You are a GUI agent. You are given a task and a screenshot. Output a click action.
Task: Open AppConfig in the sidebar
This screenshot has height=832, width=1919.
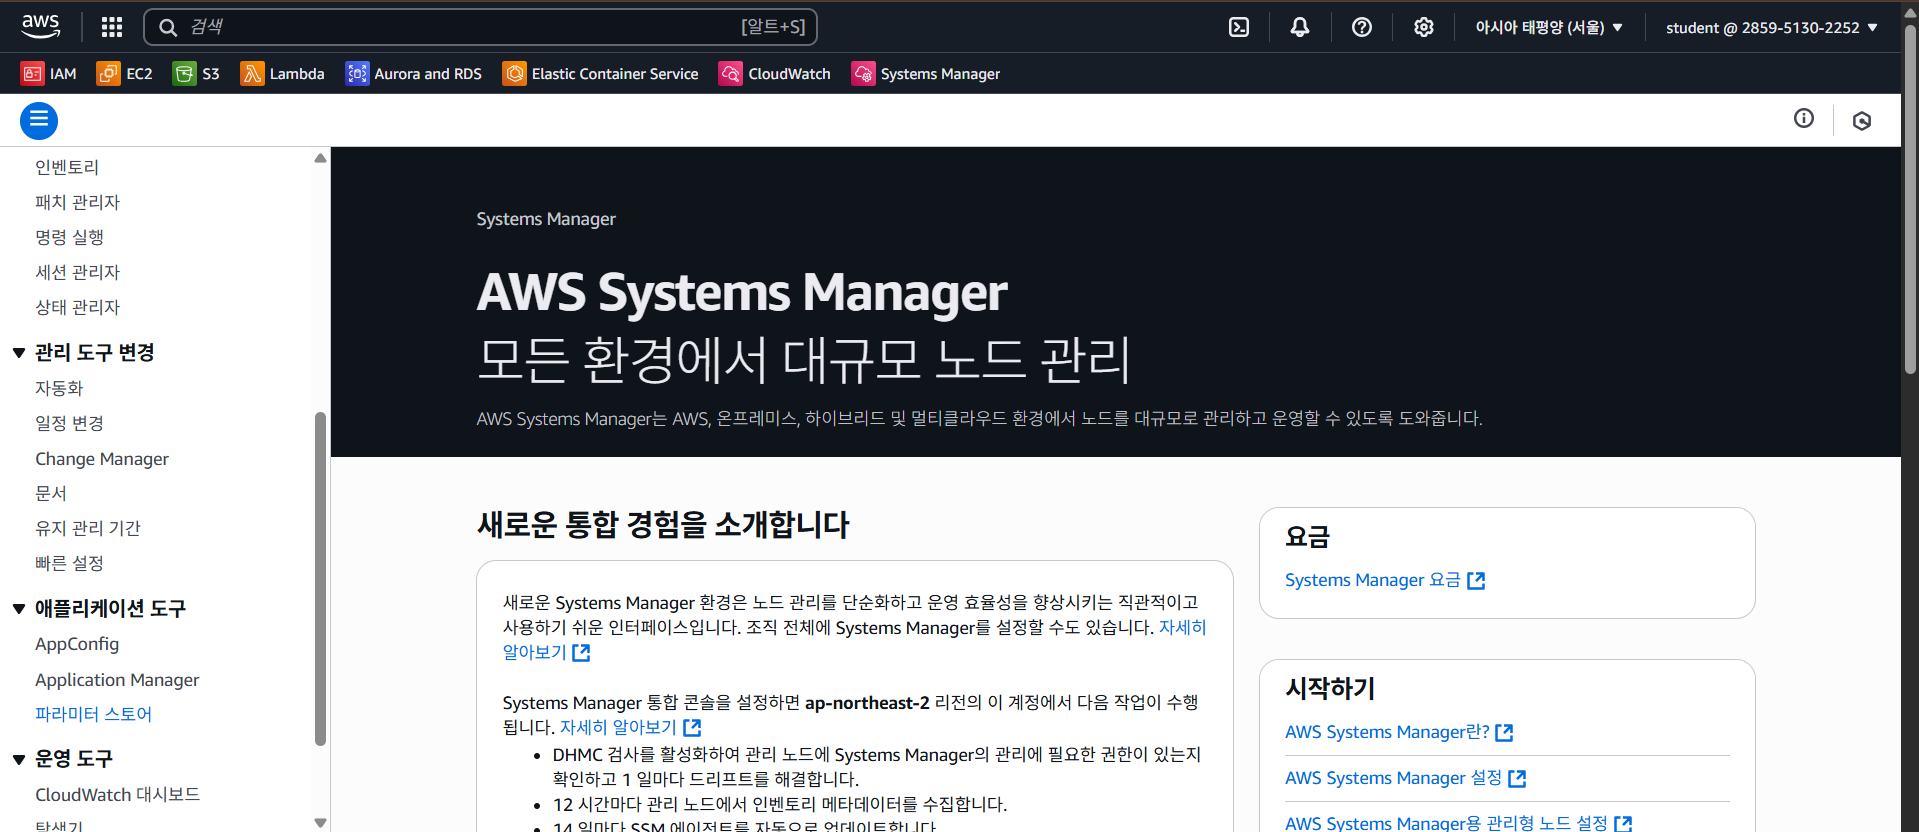tap(77, 644)
